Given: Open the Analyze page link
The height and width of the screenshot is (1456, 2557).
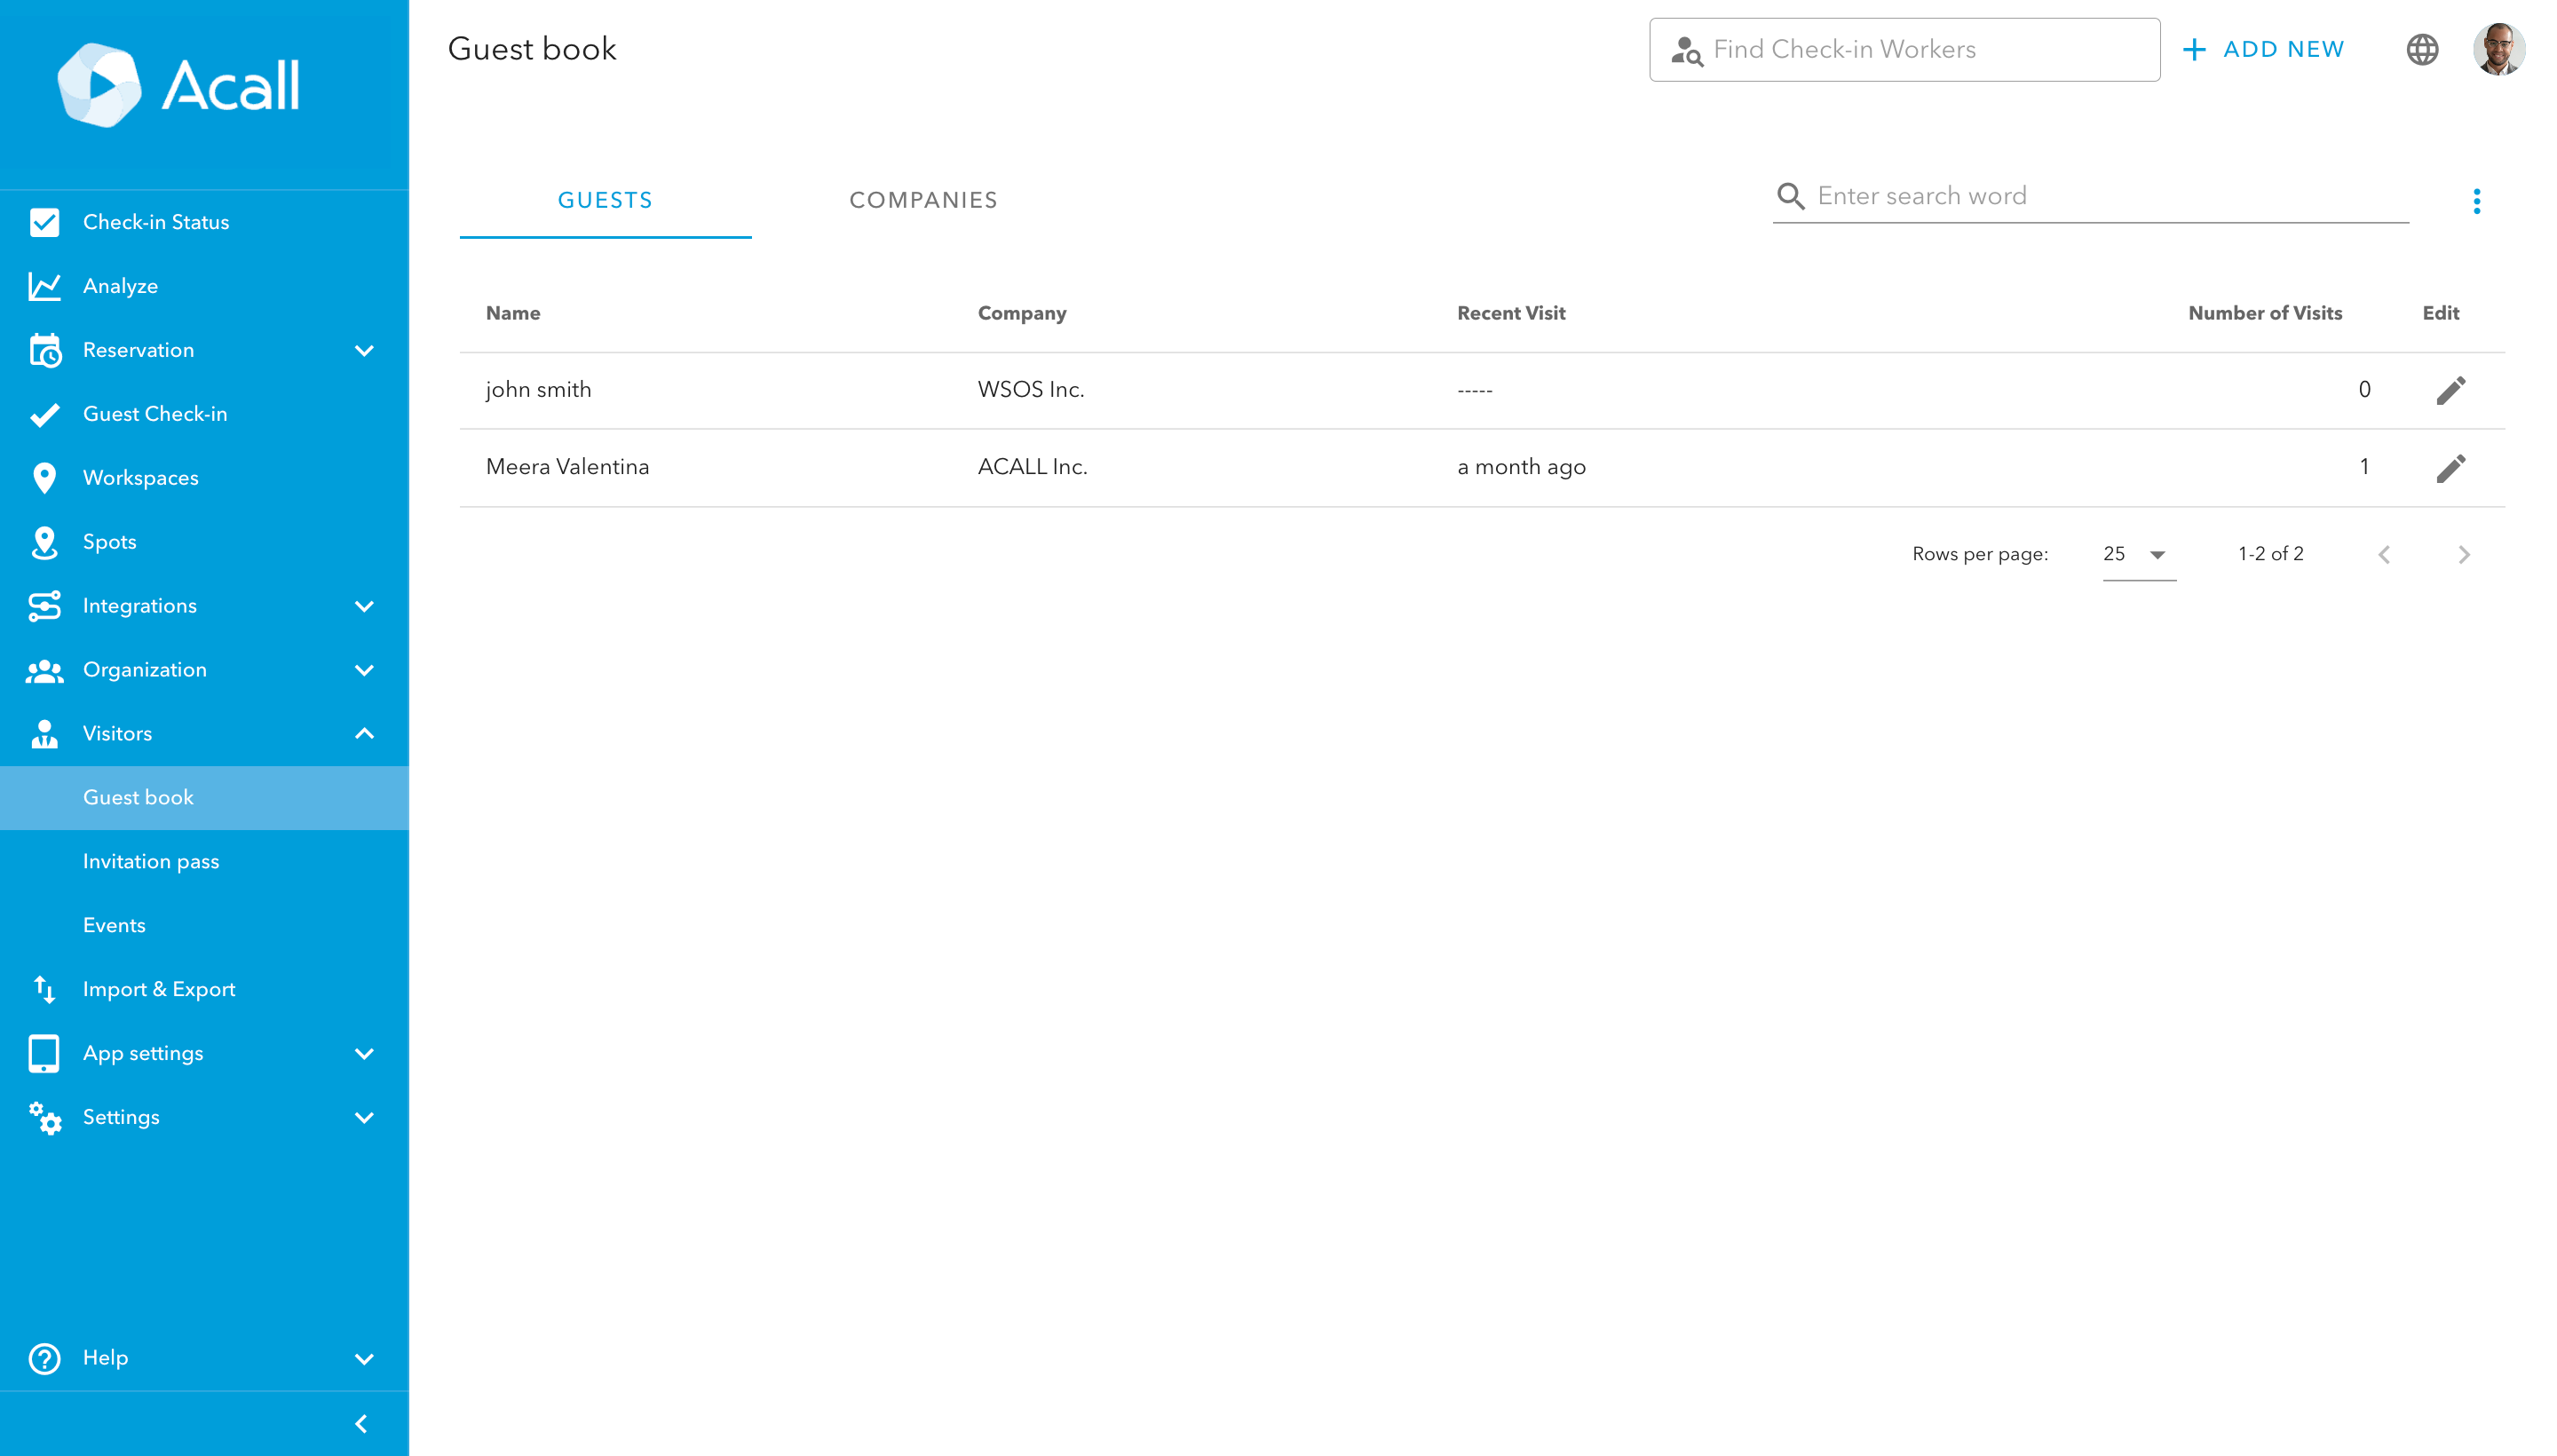Looking at the screenshot, I should pos(204,286).
